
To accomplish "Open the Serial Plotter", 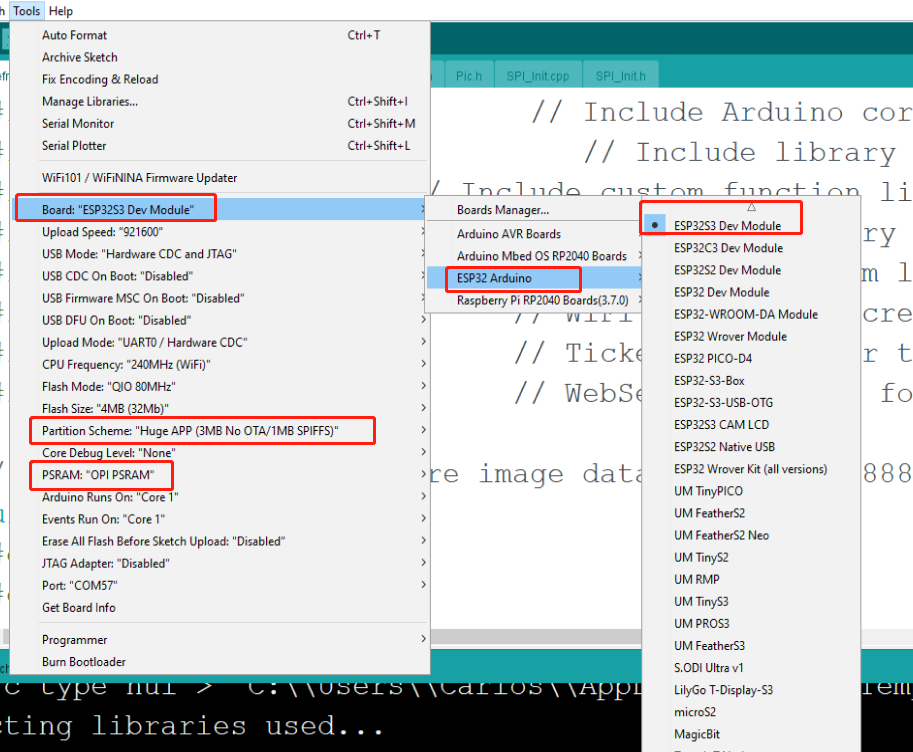I will tap(220, 146).
